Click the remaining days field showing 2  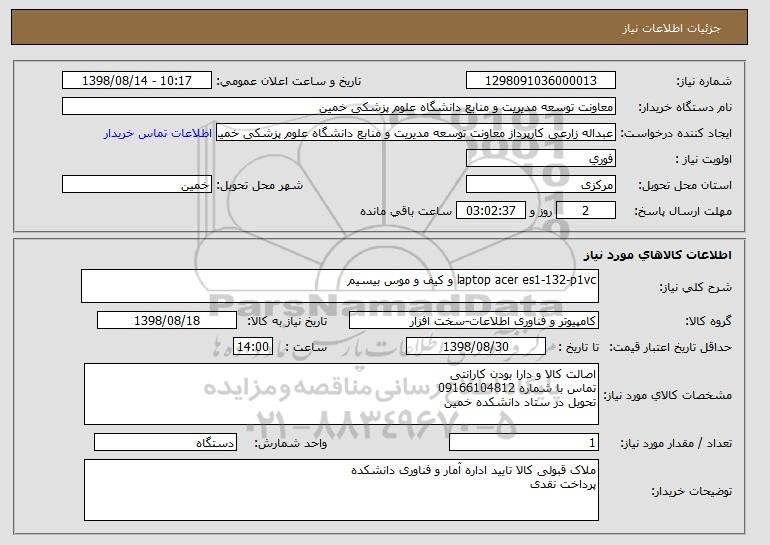click(585, 211)
